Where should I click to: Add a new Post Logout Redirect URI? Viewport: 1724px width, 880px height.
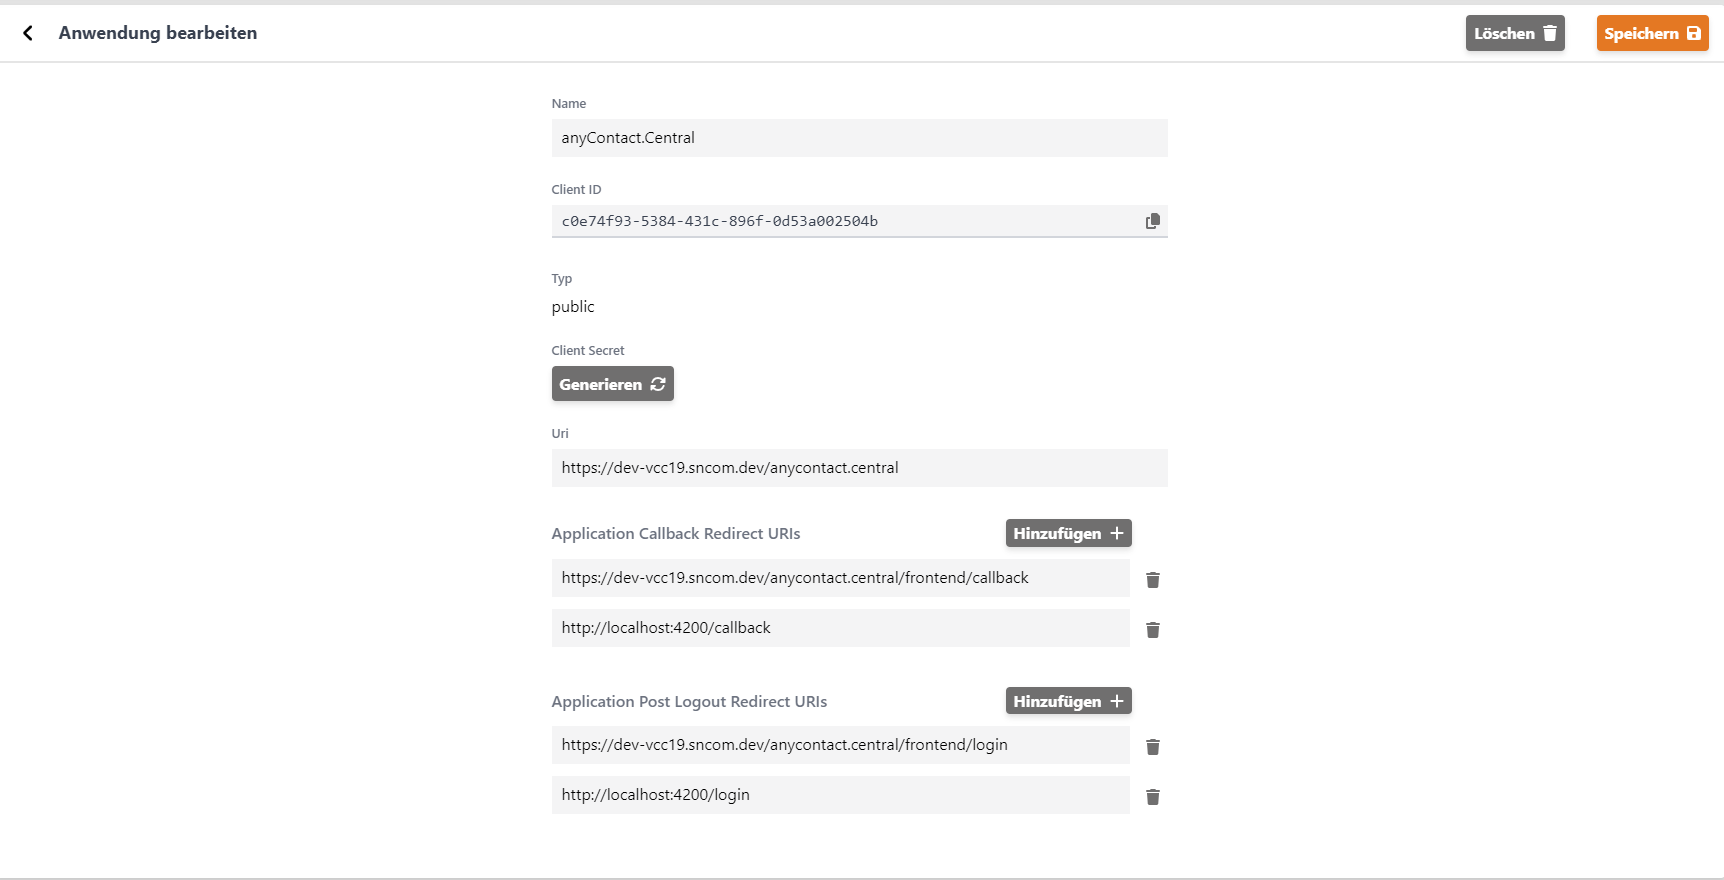[x=1068, y=701]
